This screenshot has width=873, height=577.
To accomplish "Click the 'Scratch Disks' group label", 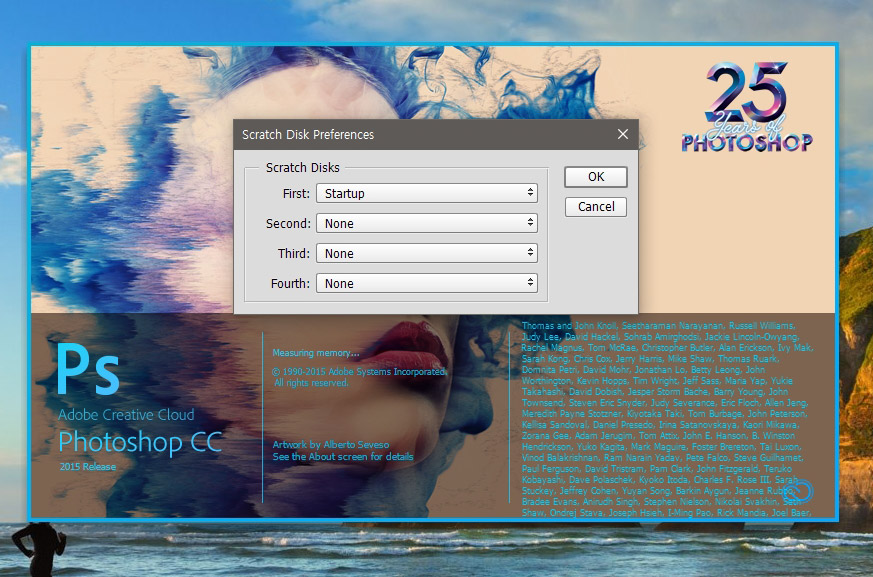I will point(302,168).
